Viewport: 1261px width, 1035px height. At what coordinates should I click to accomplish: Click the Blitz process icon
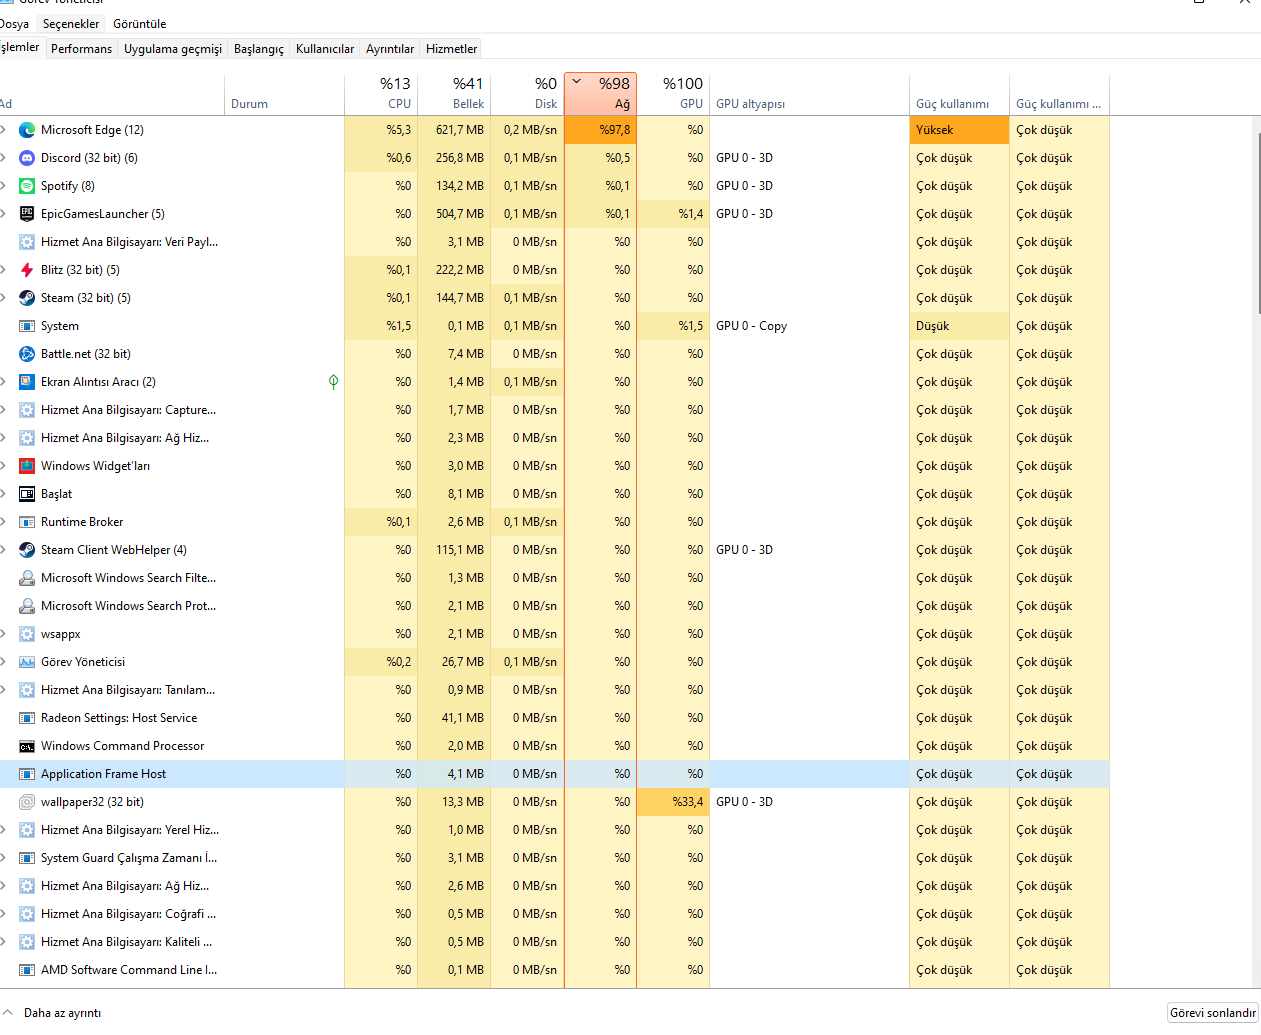click(27, 270)
